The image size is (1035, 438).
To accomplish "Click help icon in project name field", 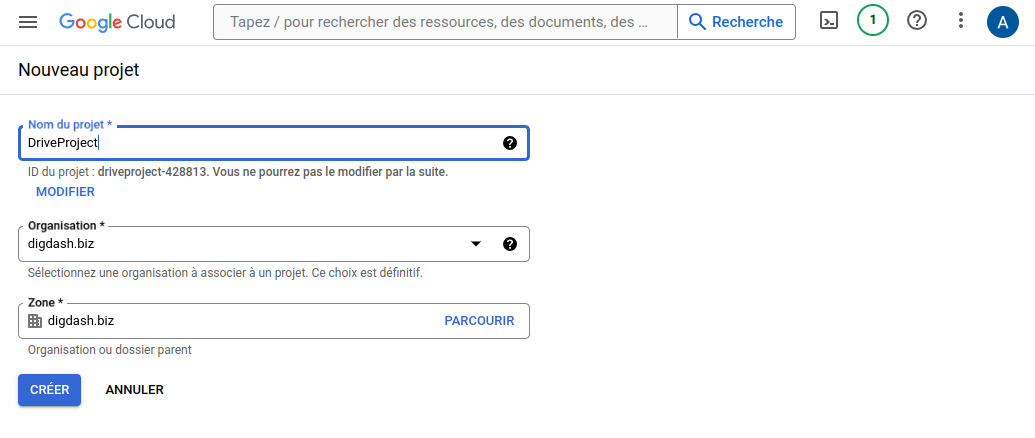I will [510, 143].
